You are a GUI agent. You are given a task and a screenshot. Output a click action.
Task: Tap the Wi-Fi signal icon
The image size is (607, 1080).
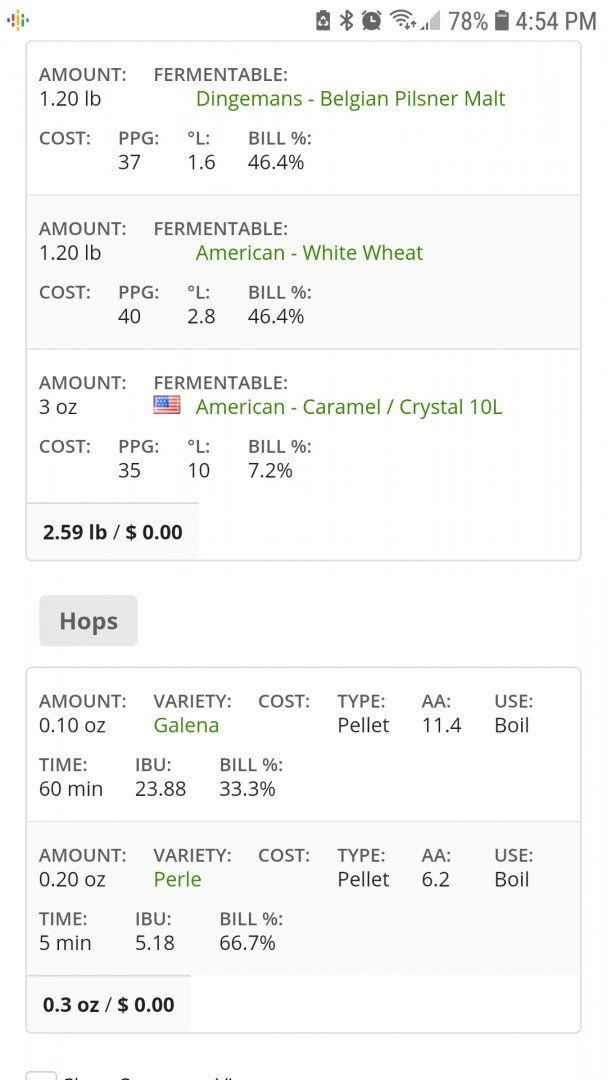tap(403, 21)
